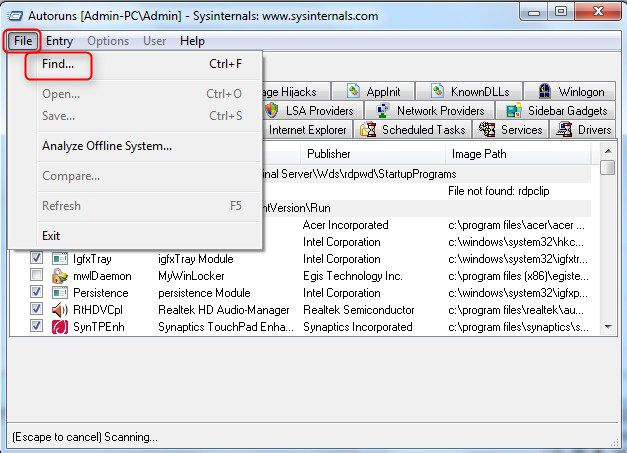Click the Realtek Semiconductor publisher cell

[x=359, y=310]
